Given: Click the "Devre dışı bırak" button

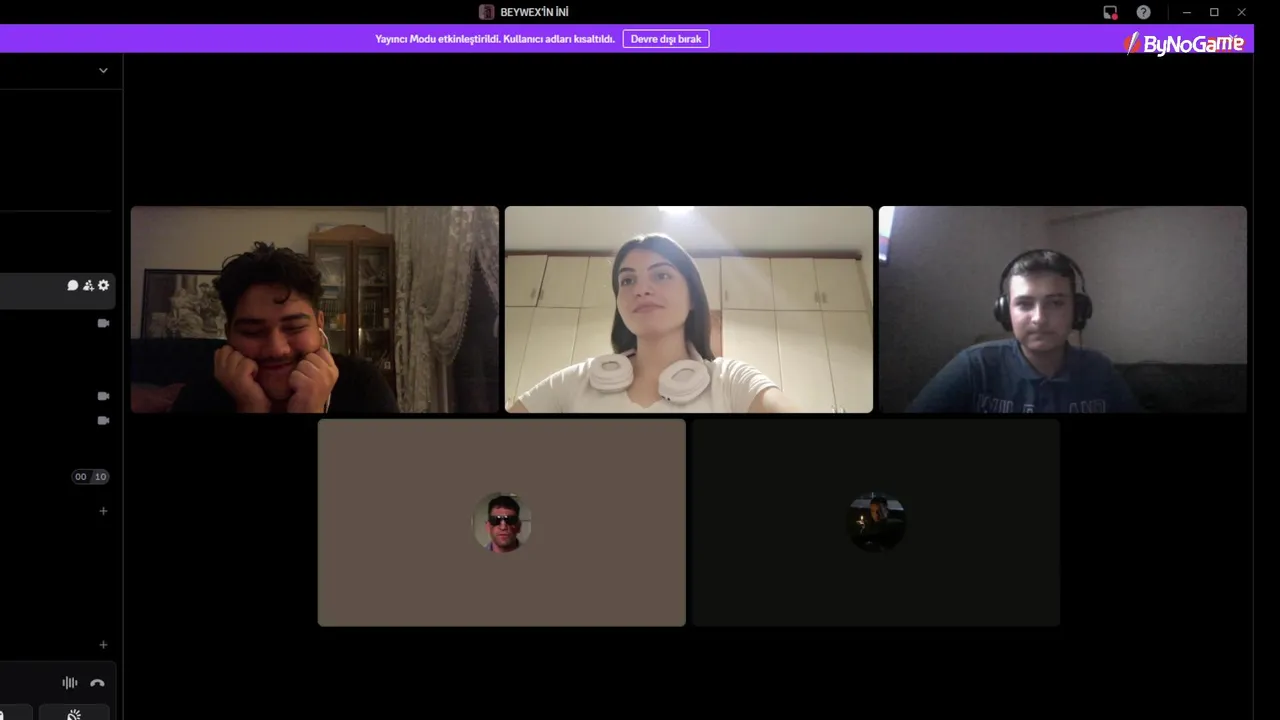Looking at the screenshot, I should click(666, 39).
